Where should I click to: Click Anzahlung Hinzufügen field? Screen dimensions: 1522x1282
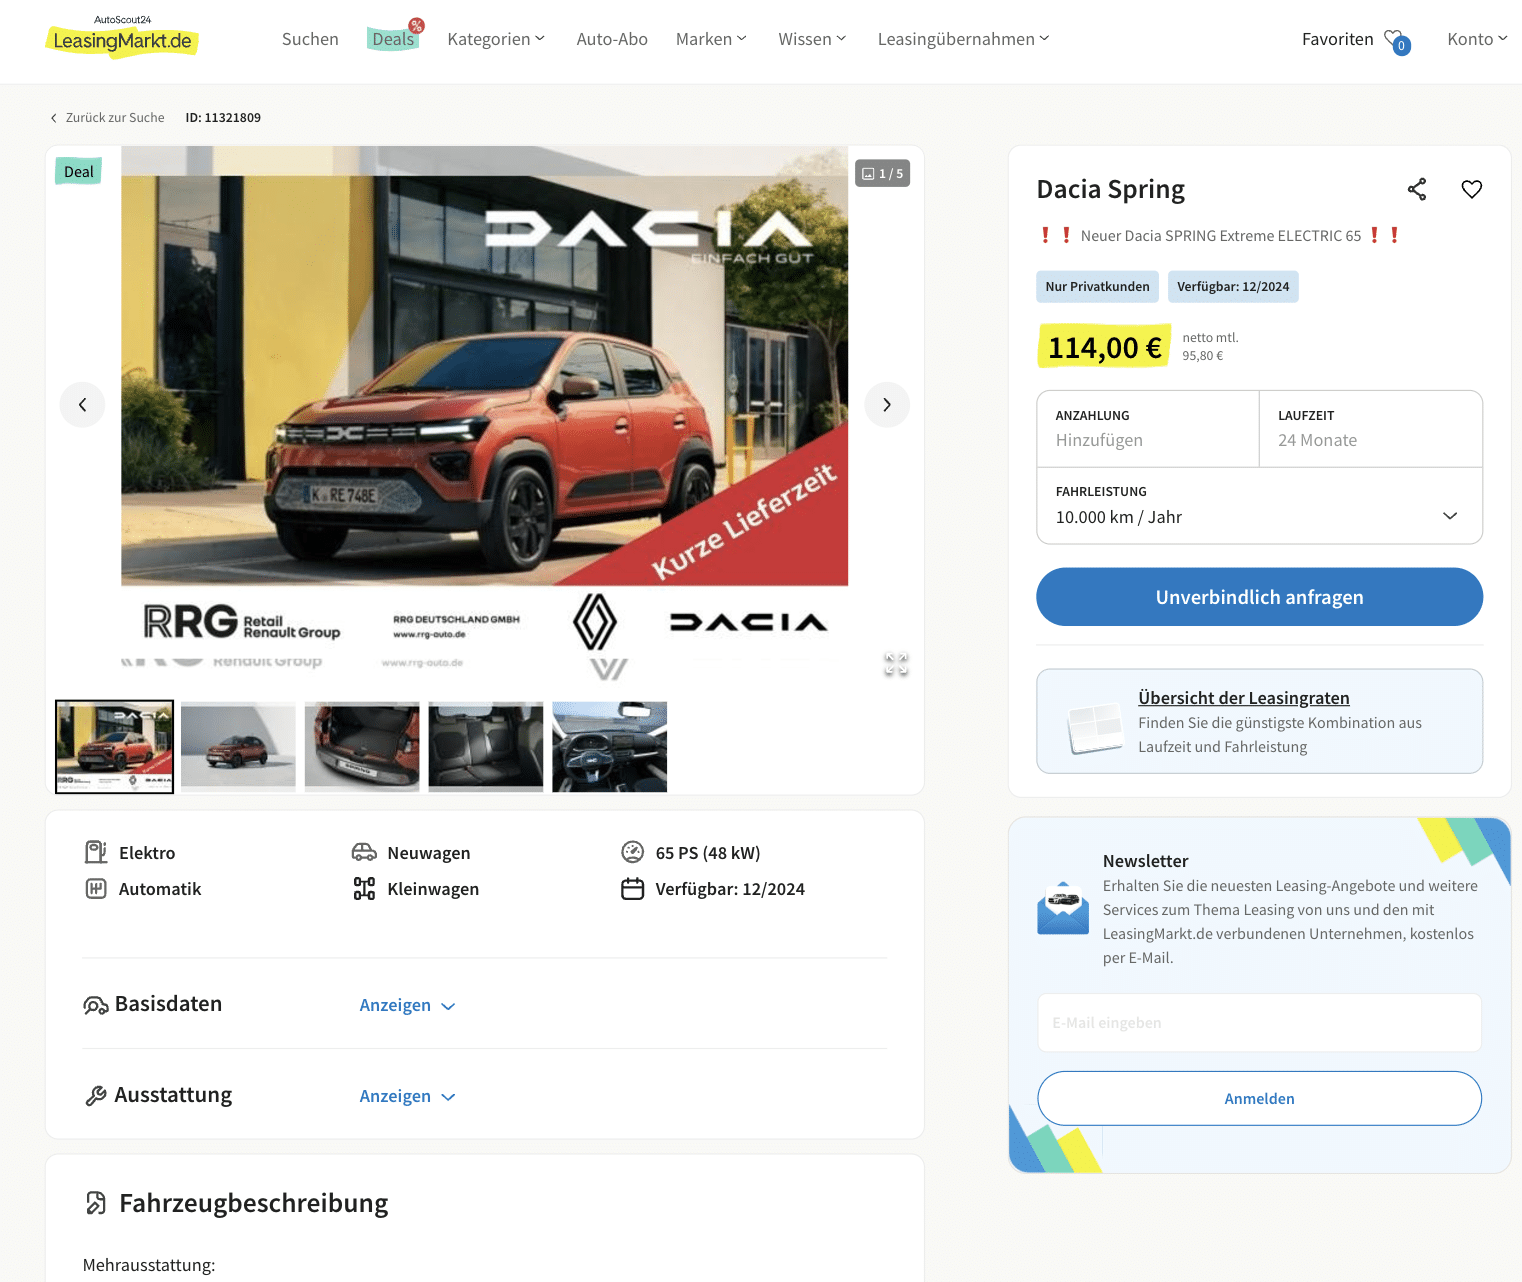click(x=1148, y=429)
